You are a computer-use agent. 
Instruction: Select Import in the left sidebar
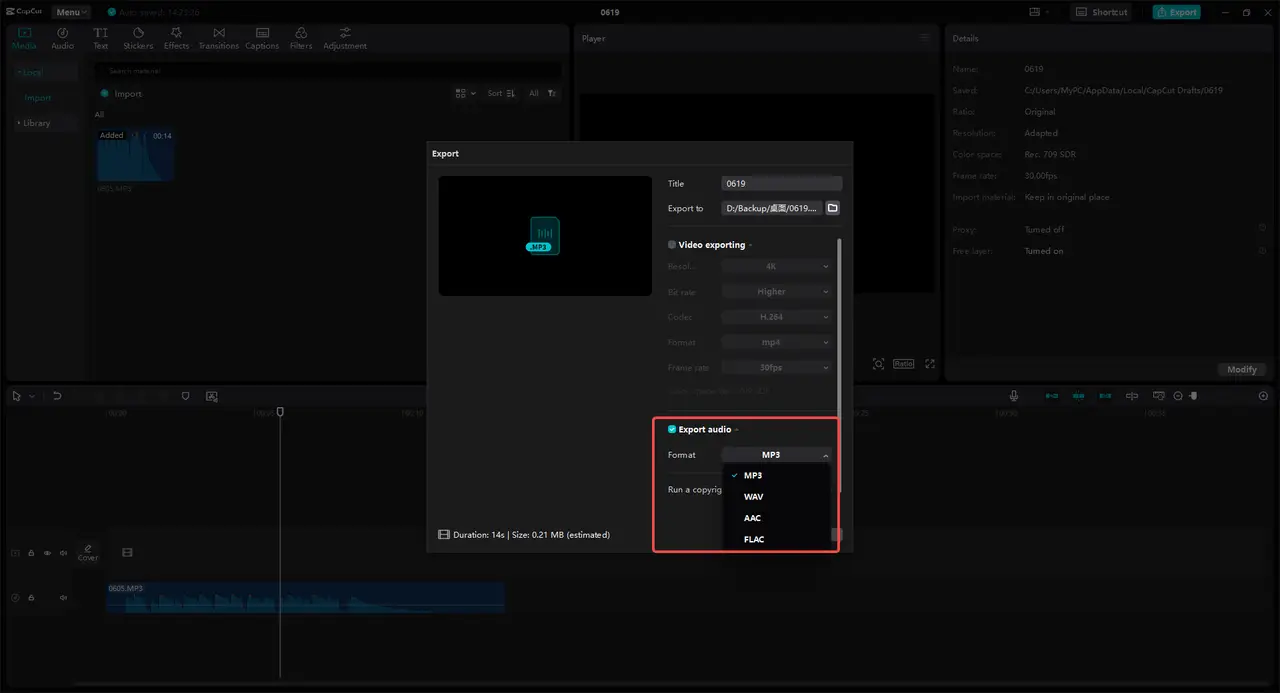click(38, 98)
